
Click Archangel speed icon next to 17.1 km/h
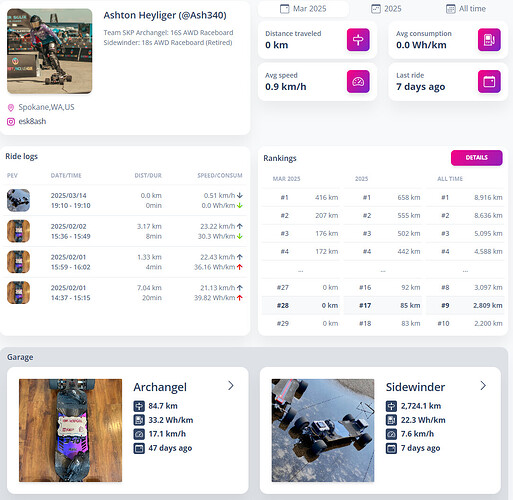(139, 434)
